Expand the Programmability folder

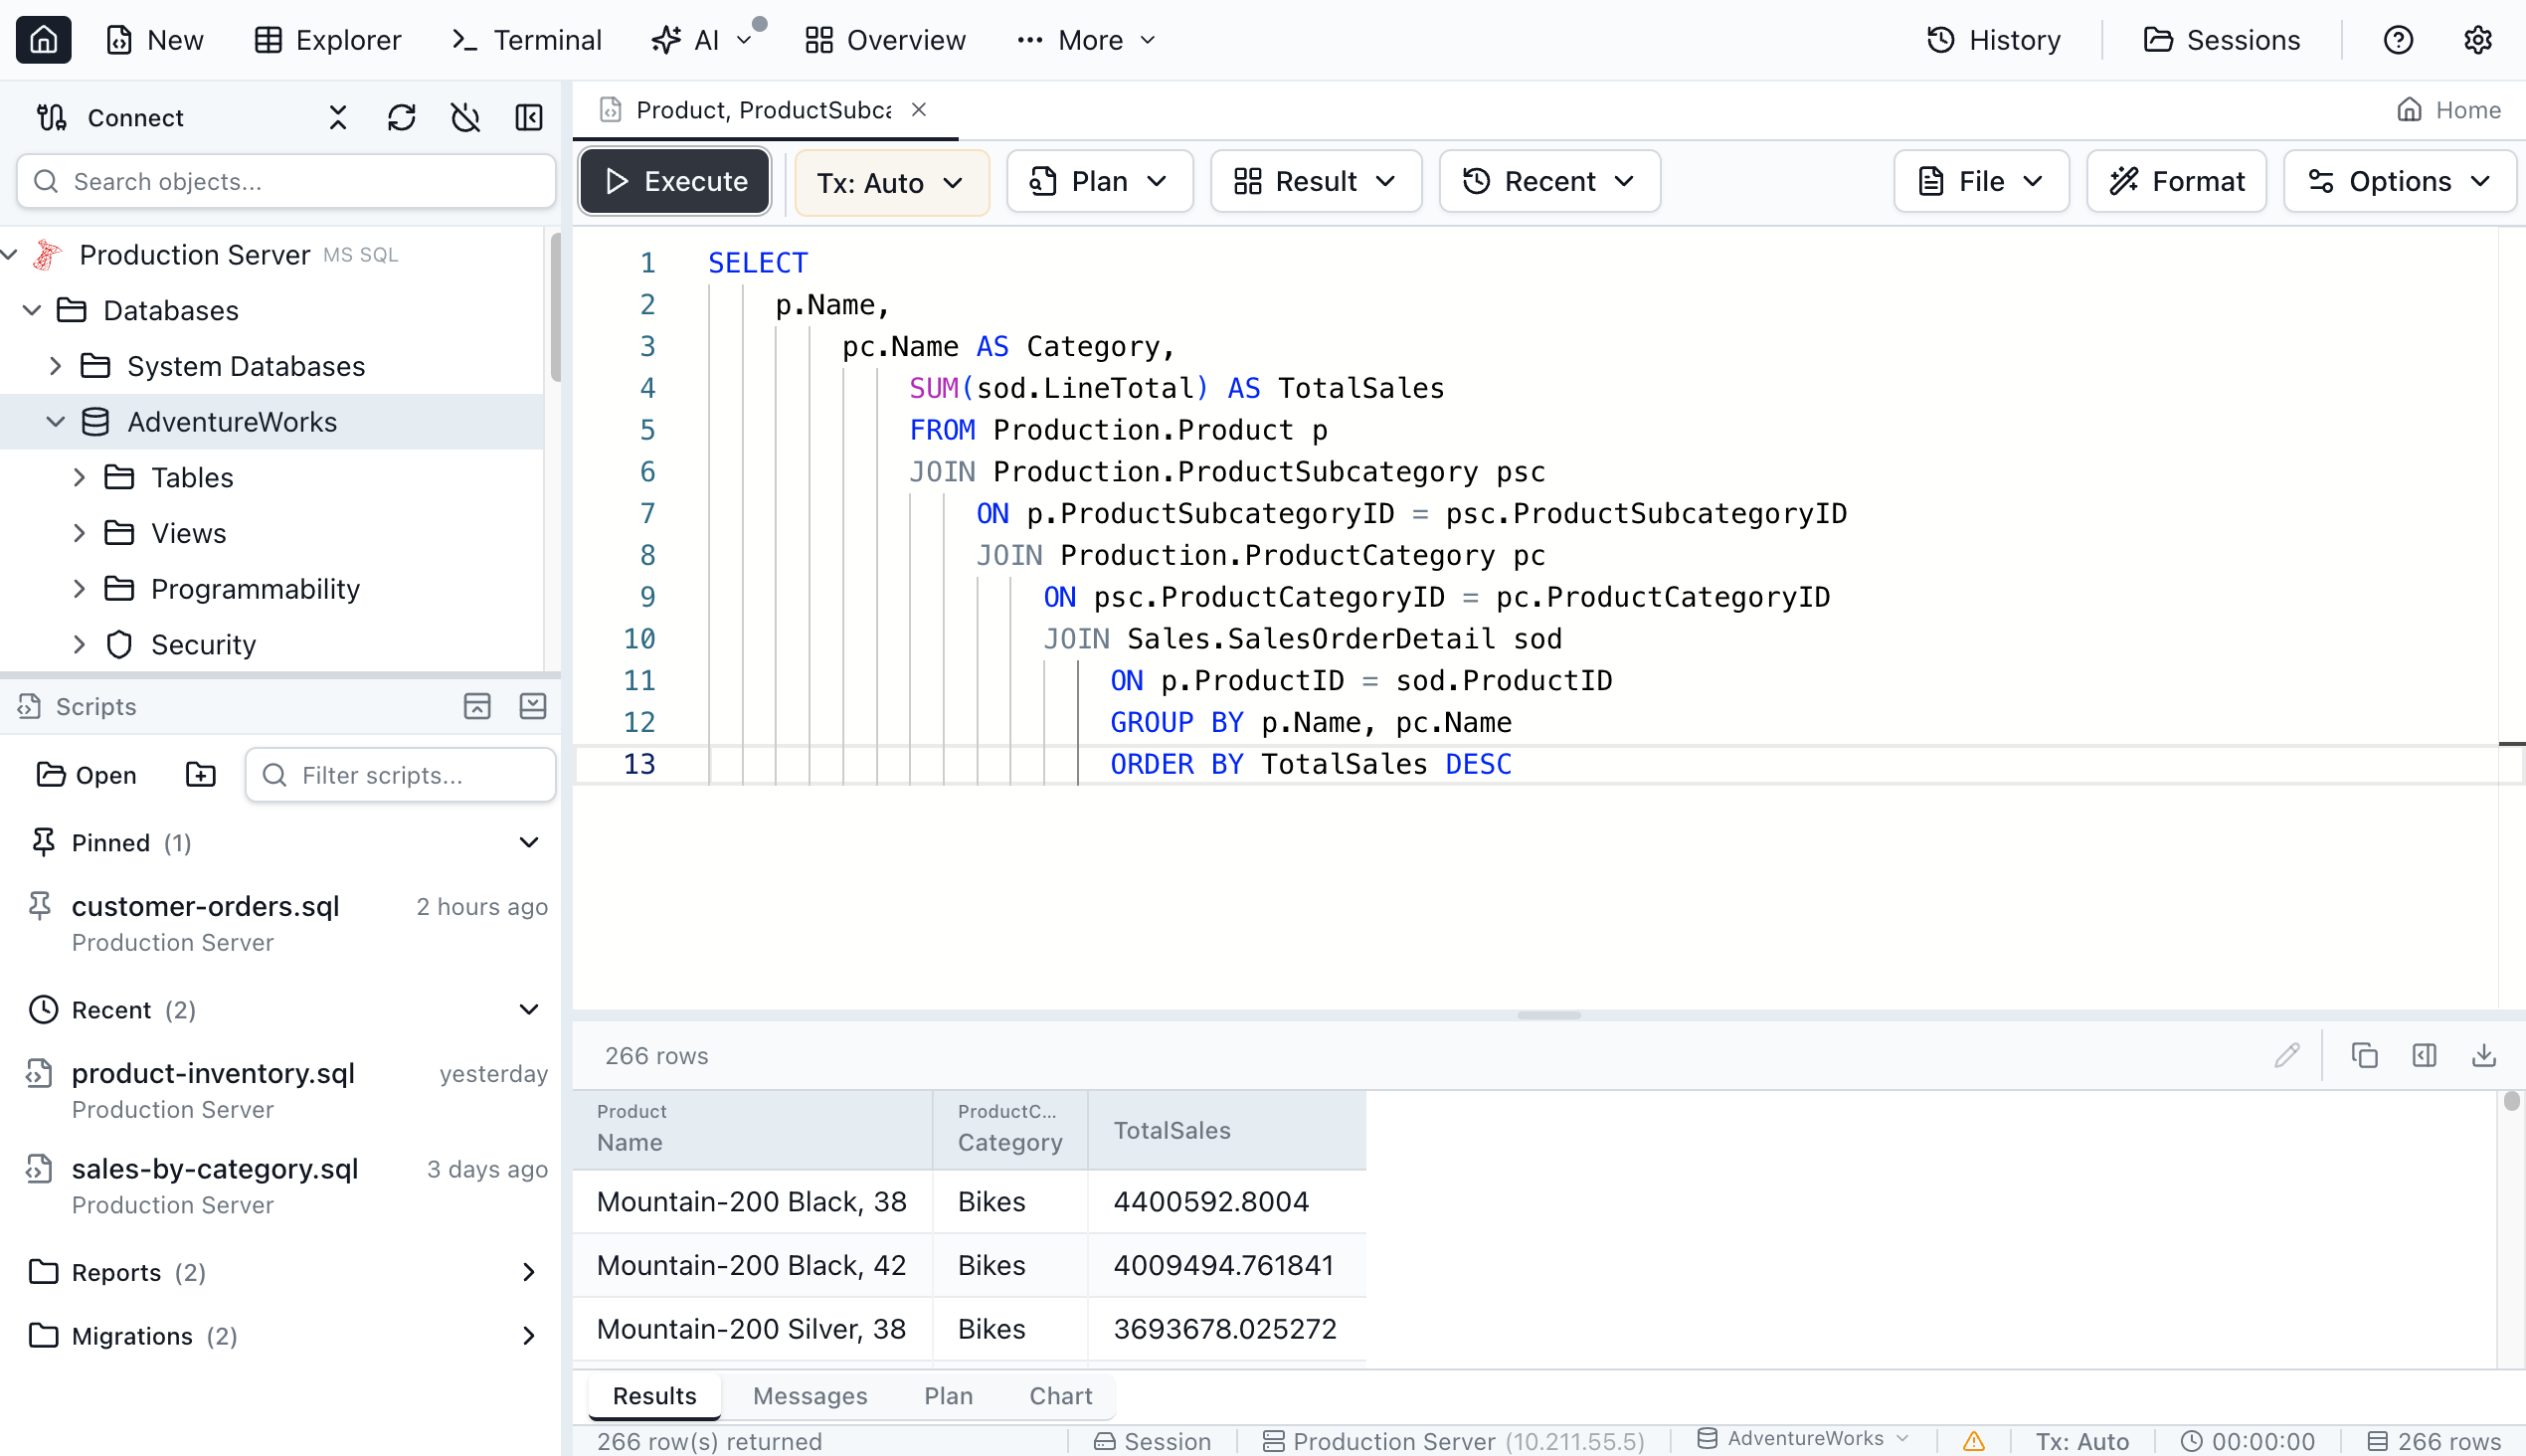click(x=80, y=589)
